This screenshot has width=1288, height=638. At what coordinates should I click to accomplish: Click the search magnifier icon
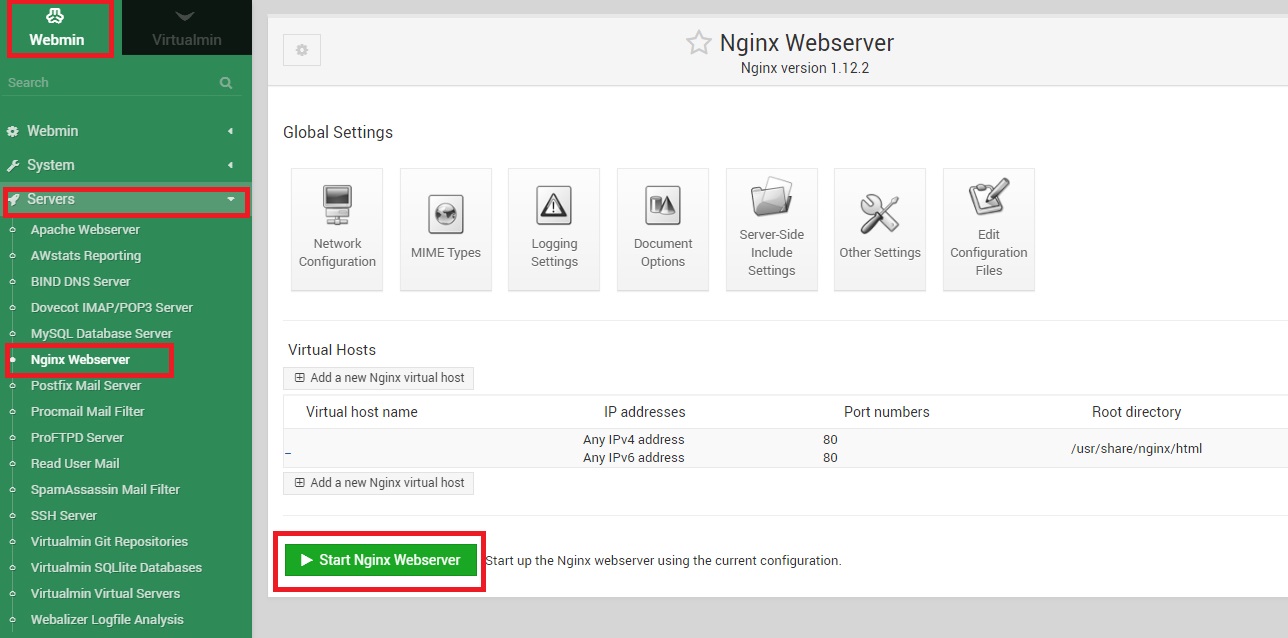click(226, 83)
